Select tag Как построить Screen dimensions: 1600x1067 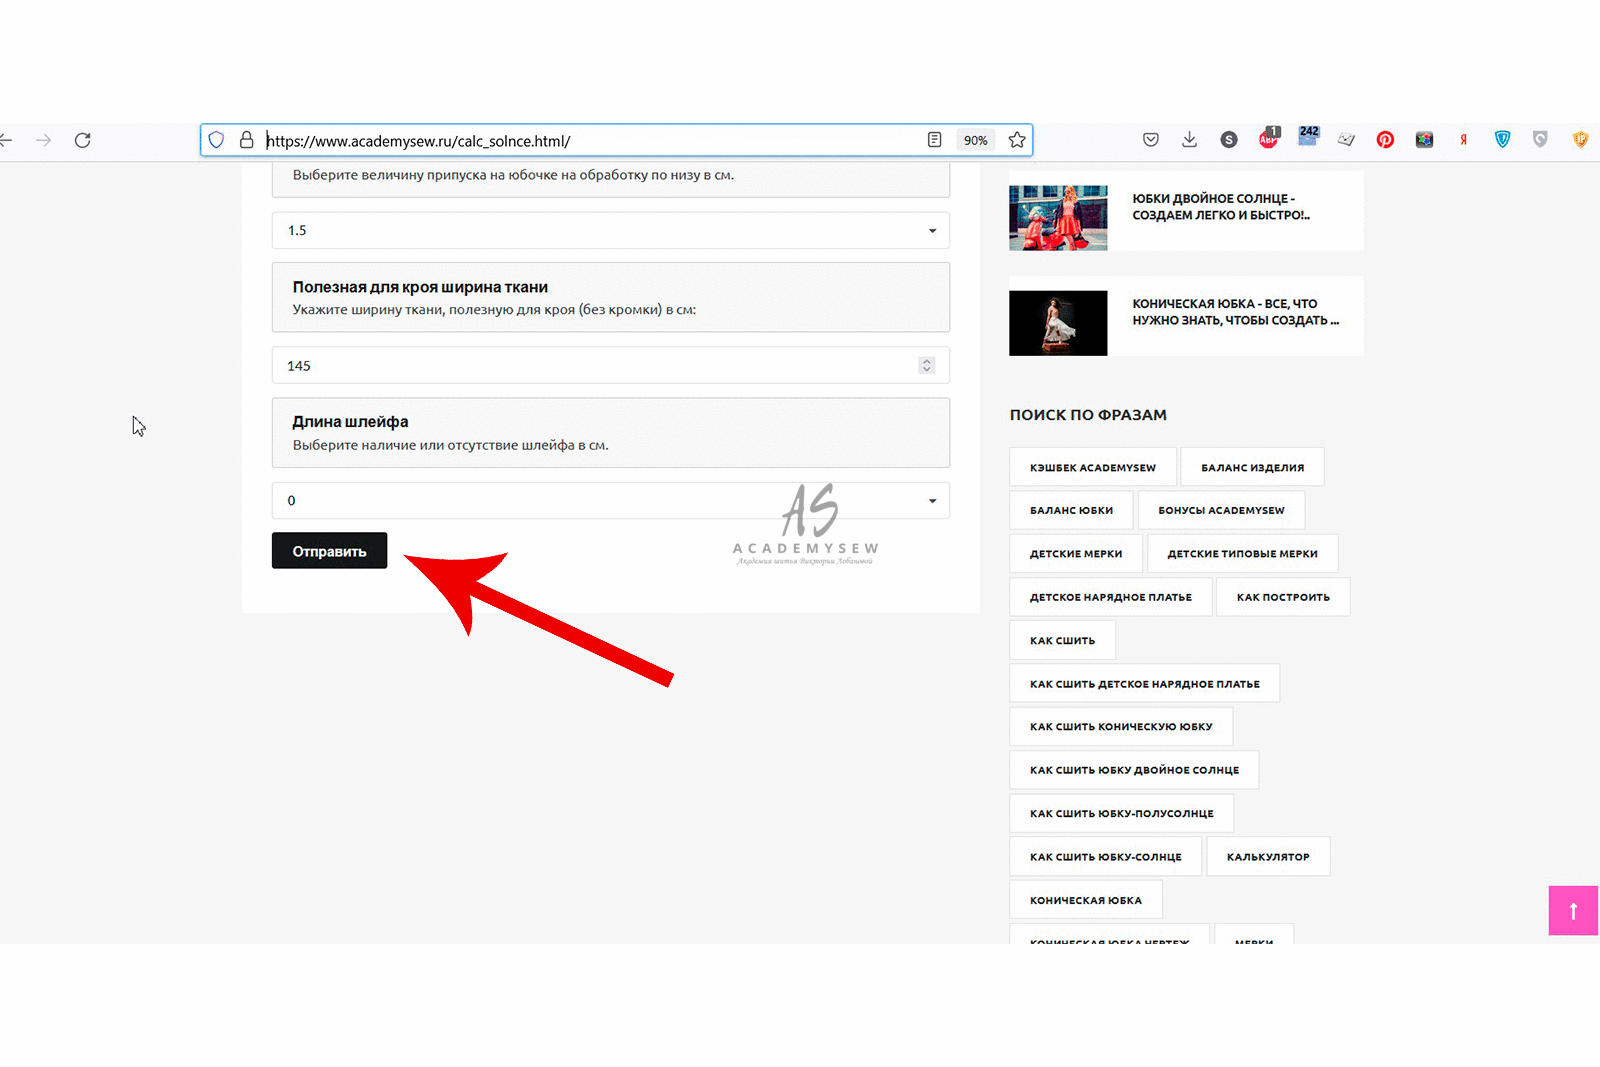pyautogui.click(x=1283, y=597)
